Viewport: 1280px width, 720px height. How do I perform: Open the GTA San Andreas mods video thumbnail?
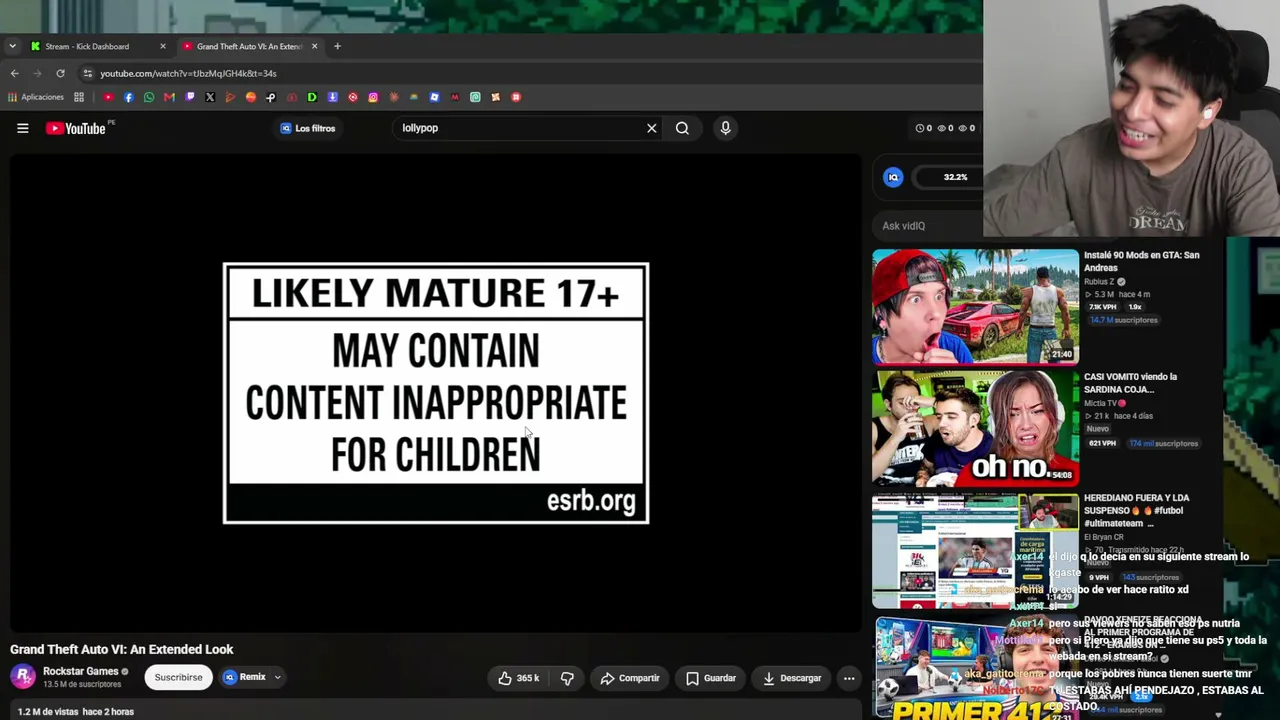pos(975,307)
